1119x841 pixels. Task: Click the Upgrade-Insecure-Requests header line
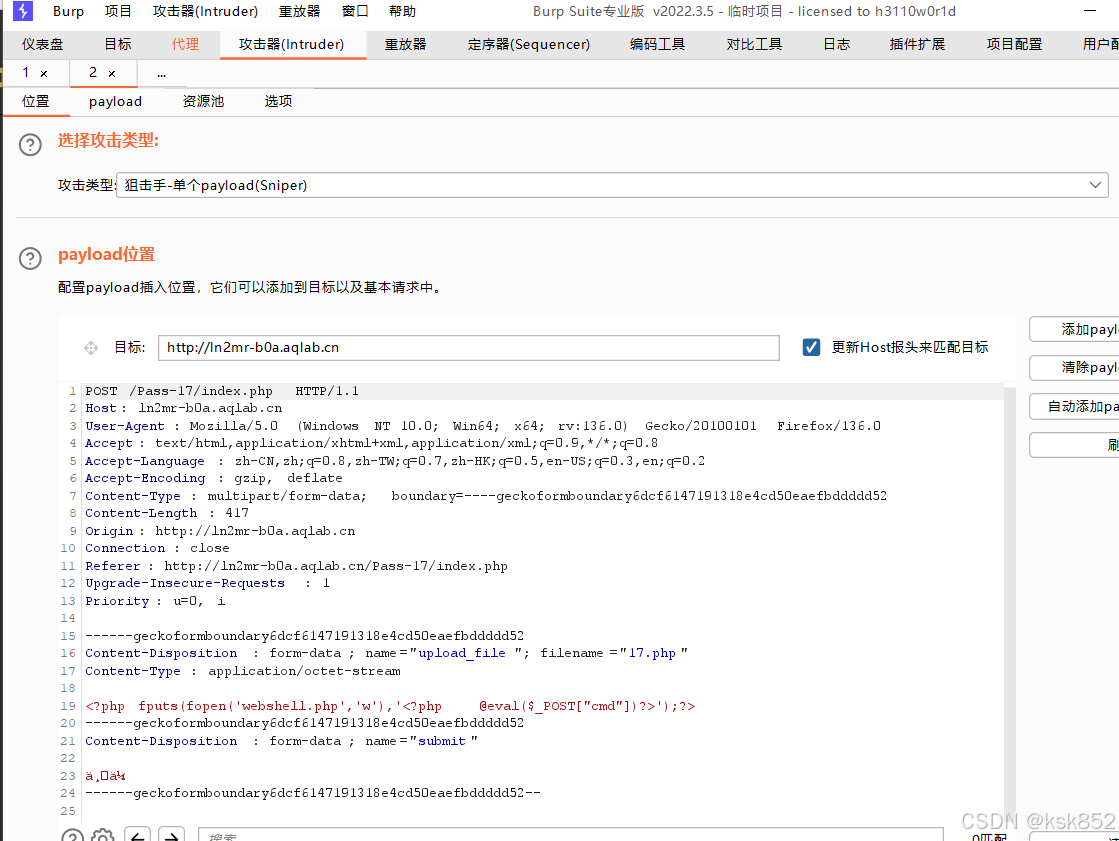click(x=207, y=583)
